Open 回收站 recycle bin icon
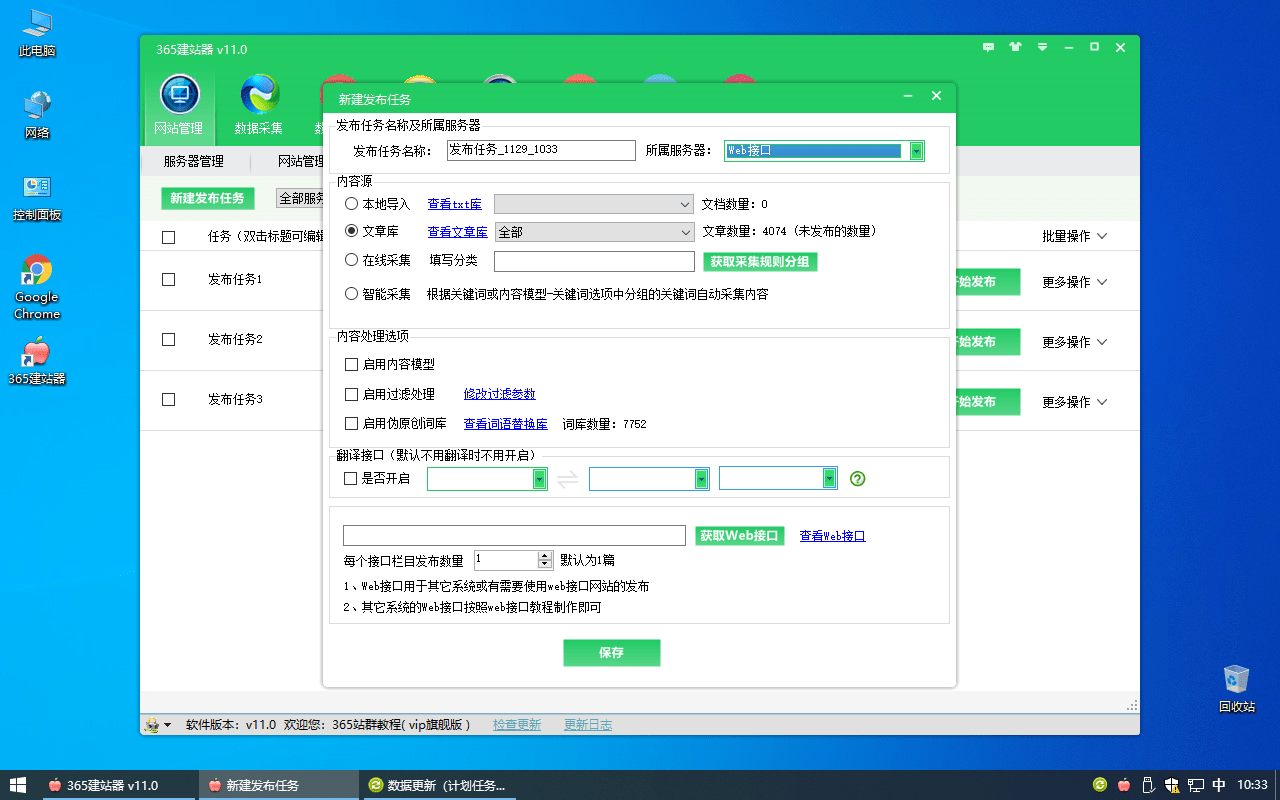Viewport: 1280px width, 800px height. pyautogui.click(x=1237, y=688)
